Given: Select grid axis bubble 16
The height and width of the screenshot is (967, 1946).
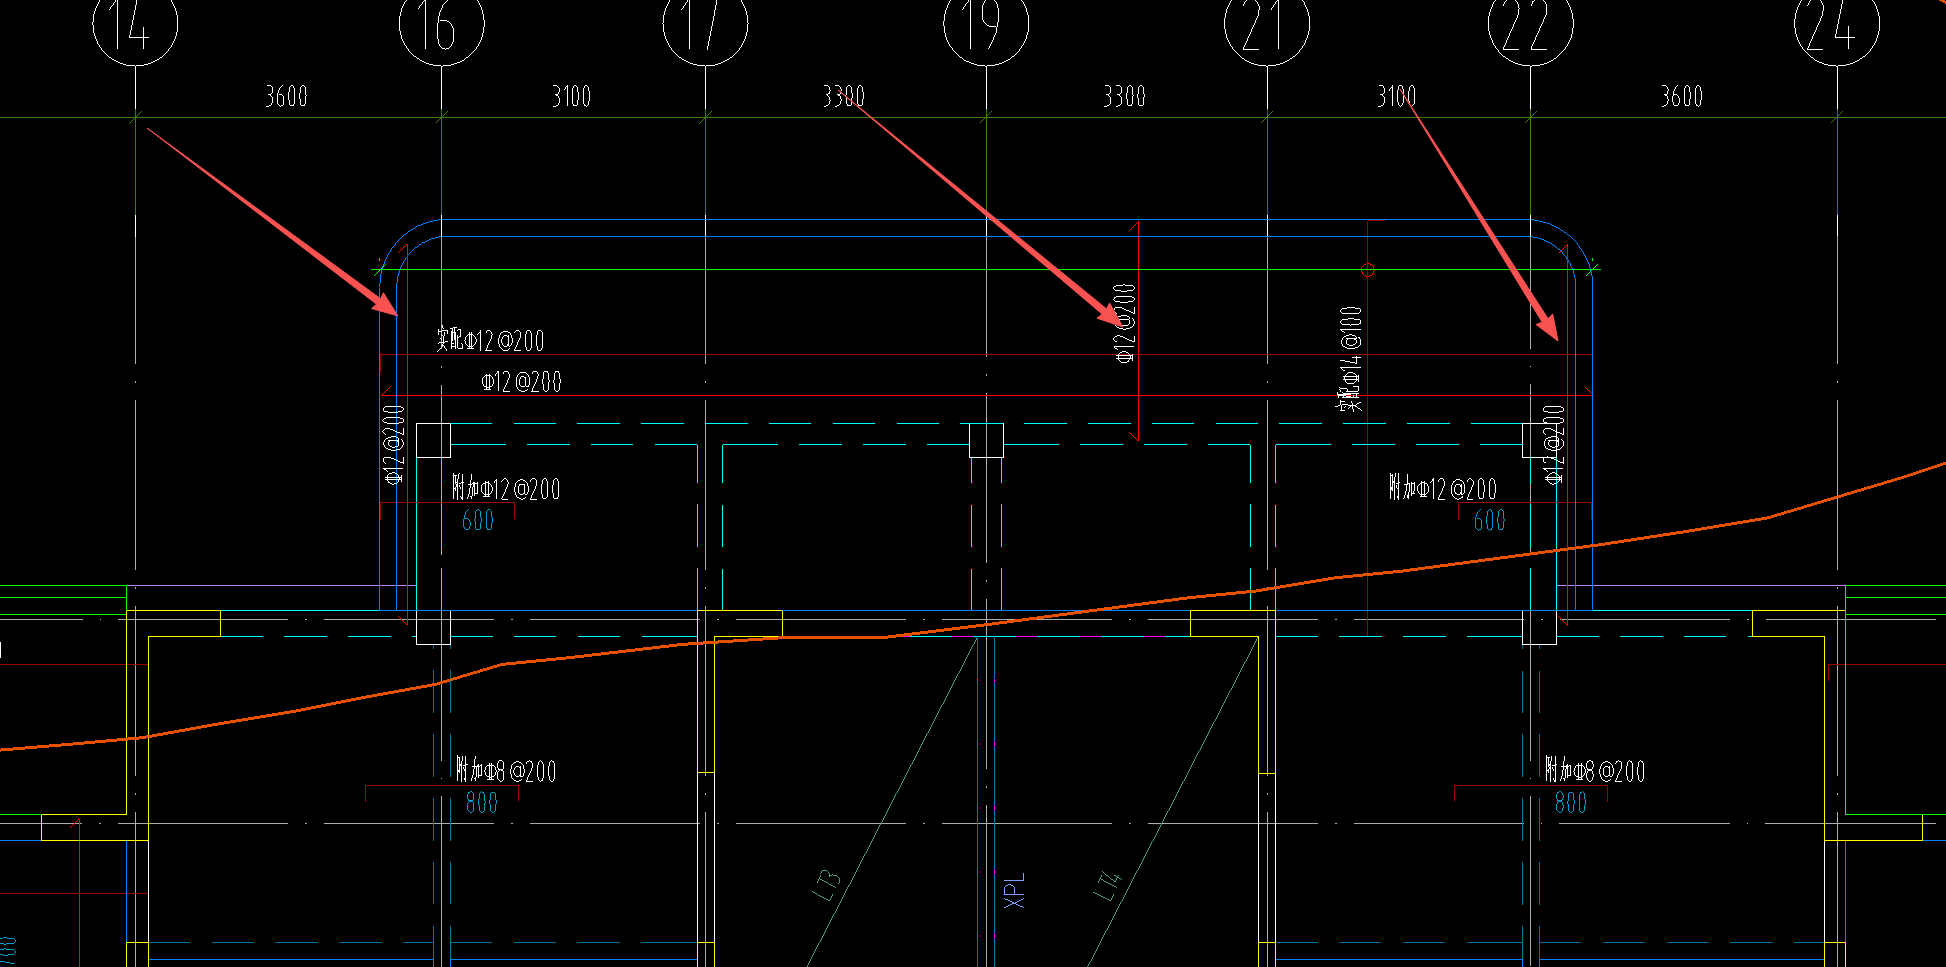Looking at the screenshot, I should (441, 25).
